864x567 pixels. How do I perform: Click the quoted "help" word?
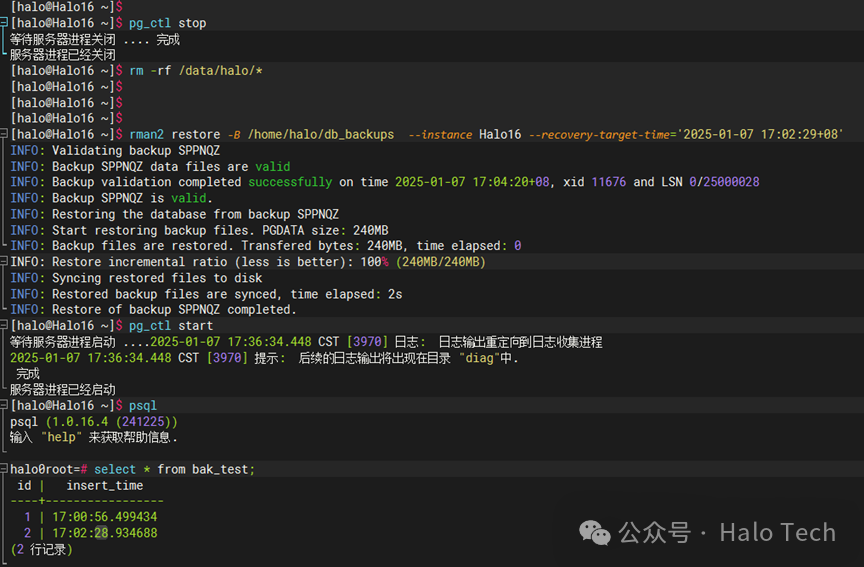tap(61, 438)
